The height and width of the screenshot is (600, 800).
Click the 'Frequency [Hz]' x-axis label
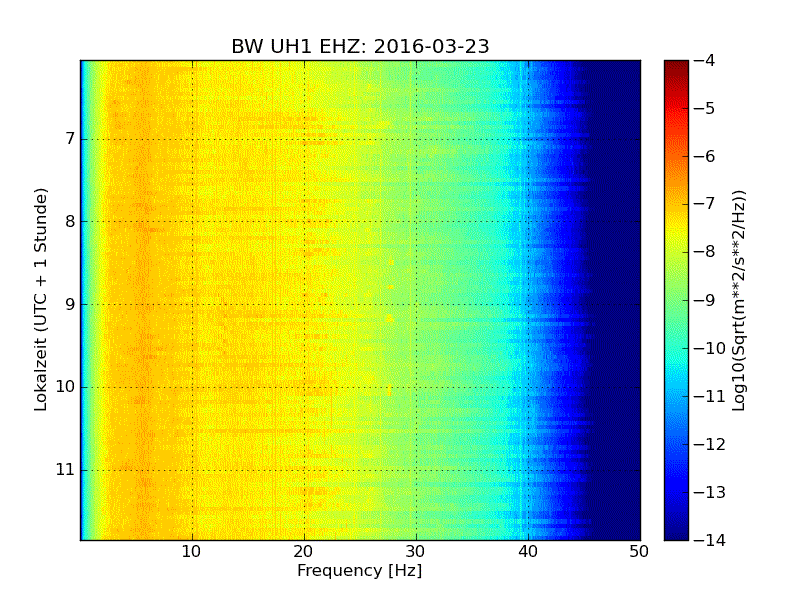tap(359, 571)
